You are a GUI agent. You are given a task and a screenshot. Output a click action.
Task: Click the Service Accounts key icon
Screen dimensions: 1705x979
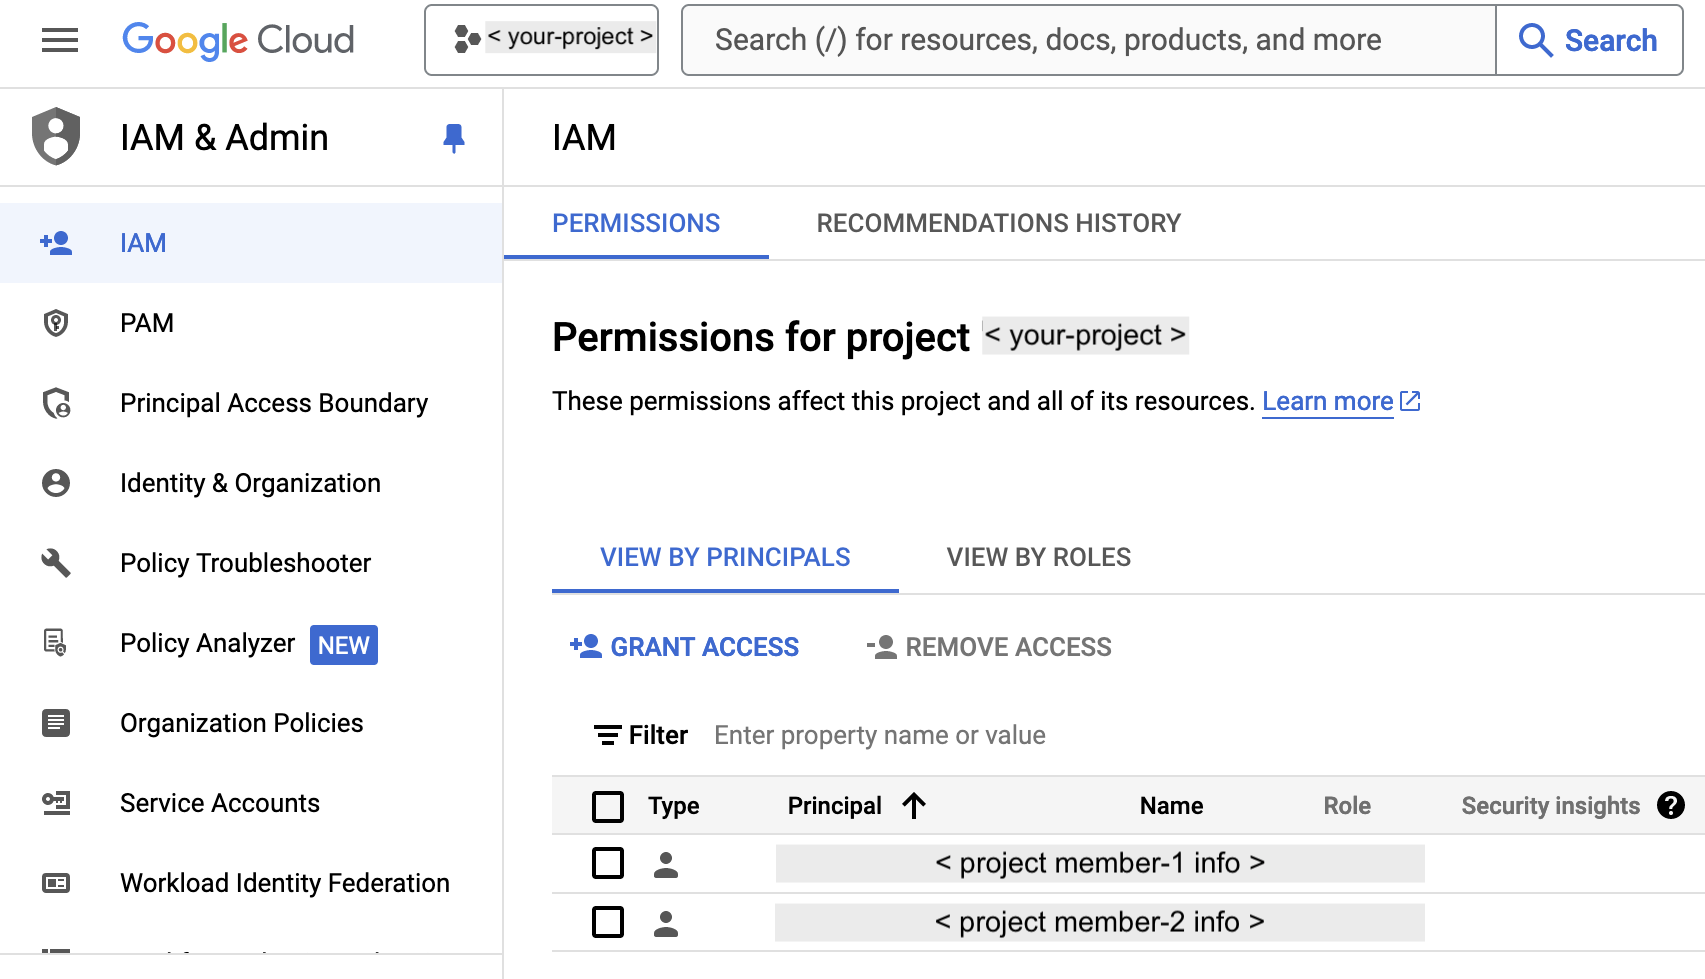click(56, 803)
